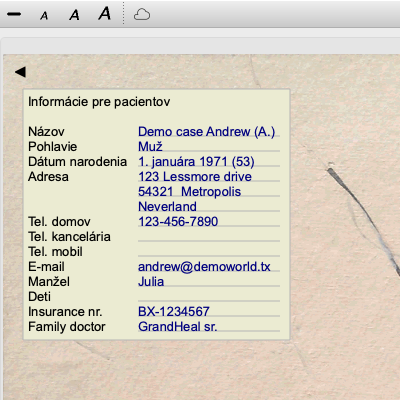Viewport: 400px width, 400px height.
Task: Click the Manžel field showing Julia
Action: point(209,281)
